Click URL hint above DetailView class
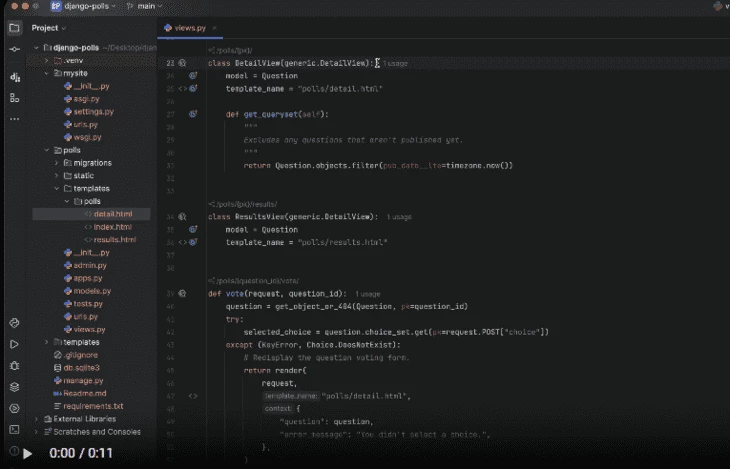Viewport: 730px width, 469px height. (230, 50)
